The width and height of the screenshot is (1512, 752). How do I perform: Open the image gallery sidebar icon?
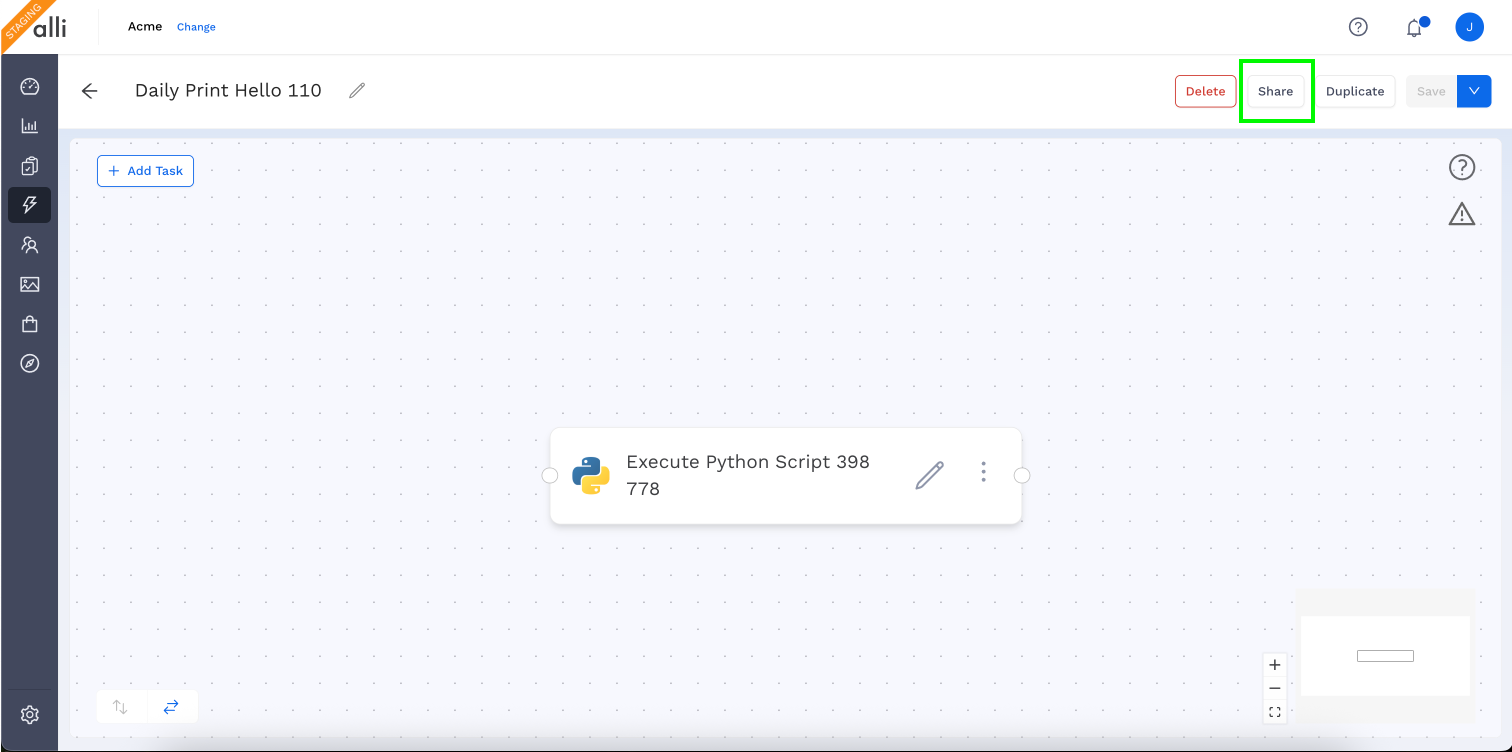tap(29, 285)
